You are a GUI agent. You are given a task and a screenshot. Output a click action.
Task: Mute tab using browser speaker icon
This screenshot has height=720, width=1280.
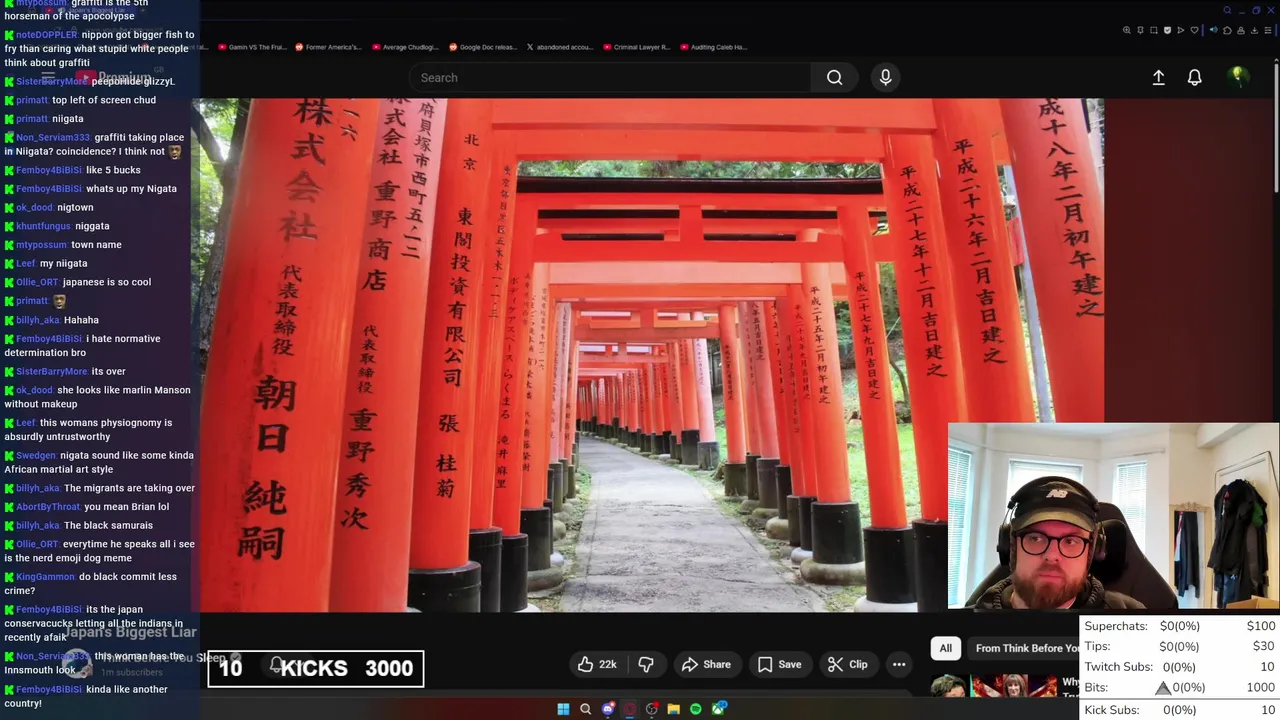point(1214,30)
